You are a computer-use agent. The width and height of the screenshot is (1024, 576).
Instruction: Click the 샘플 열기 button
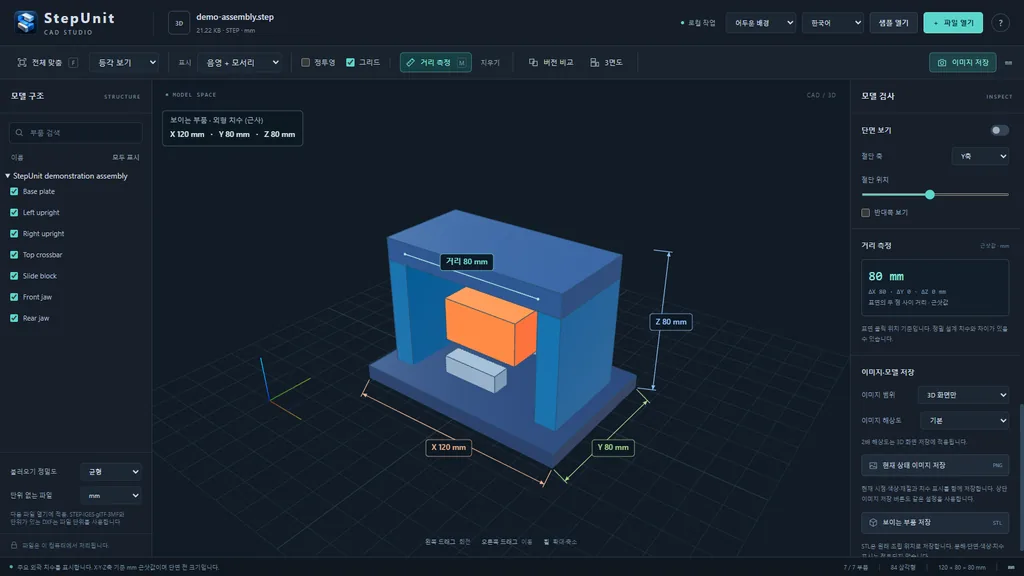893,23
